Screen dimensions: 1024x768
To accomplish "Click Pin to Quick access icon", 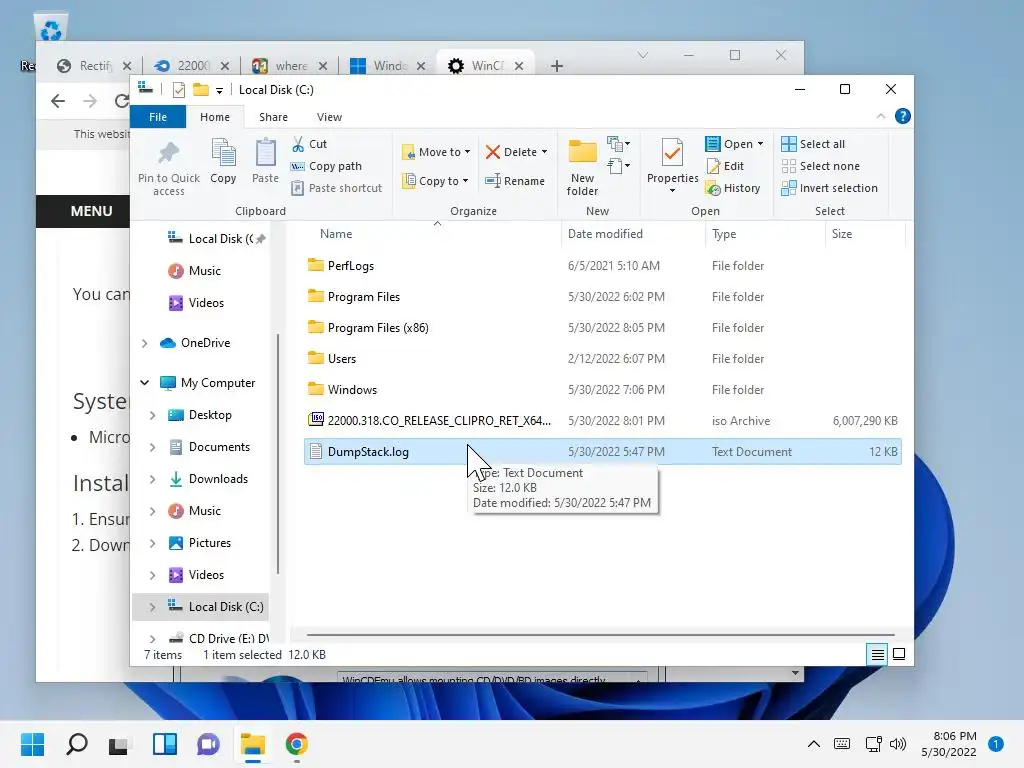I will [168, 153].
